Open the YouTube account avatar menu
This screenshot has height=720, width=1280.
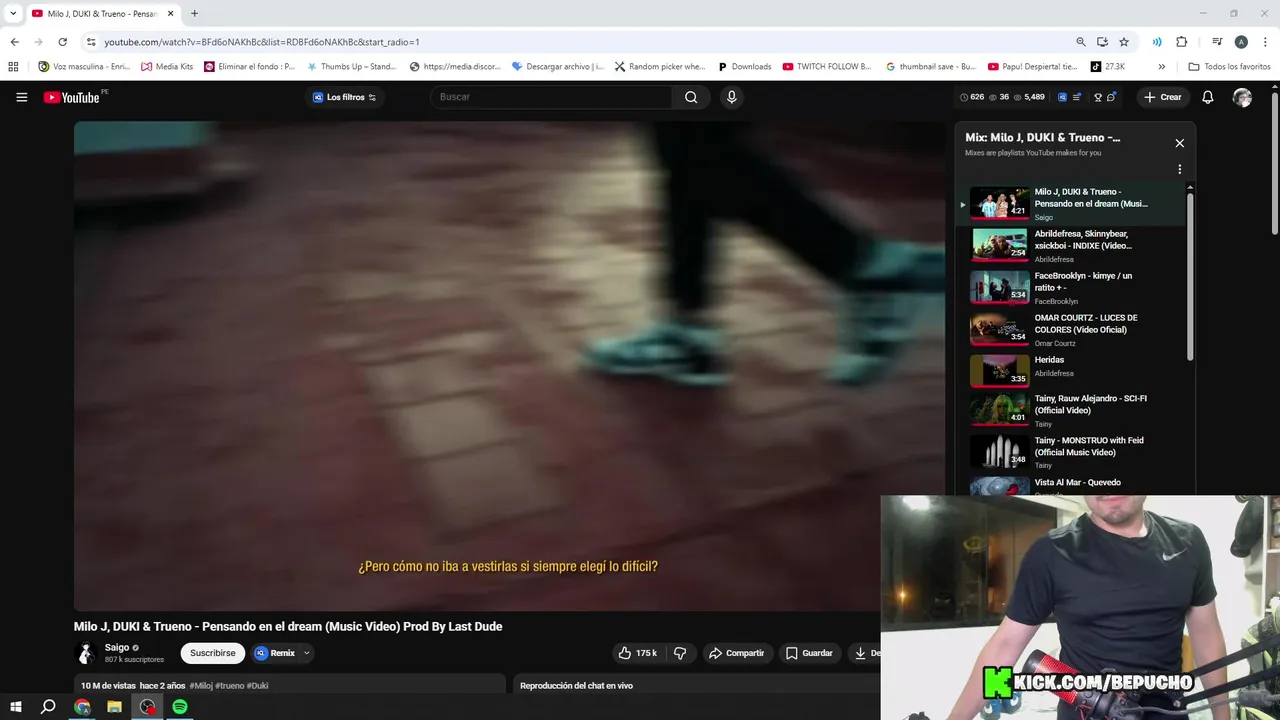pyautogui.click(x=1242, y=97)
